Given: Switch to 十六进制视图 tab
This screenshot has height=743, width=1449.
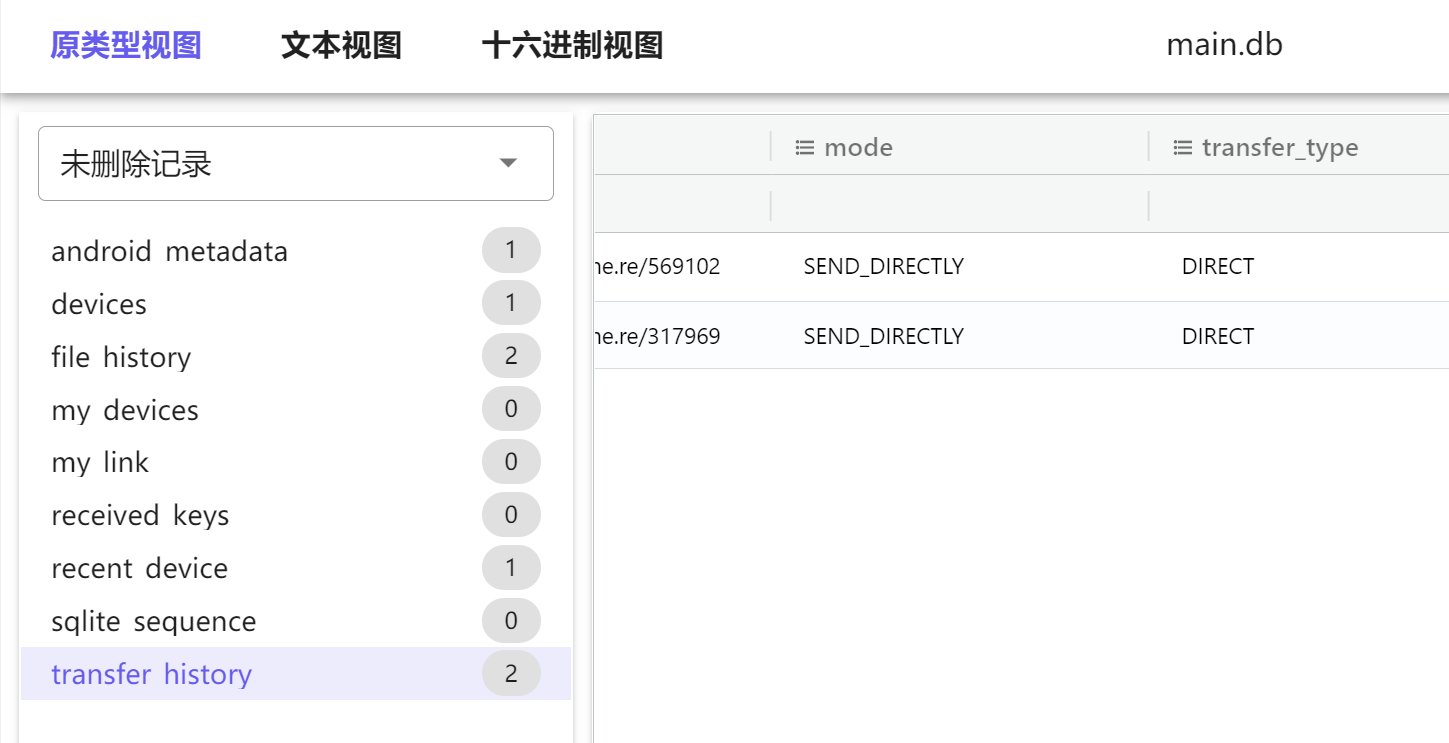Looking at the screenshot, I should (572, 45).
